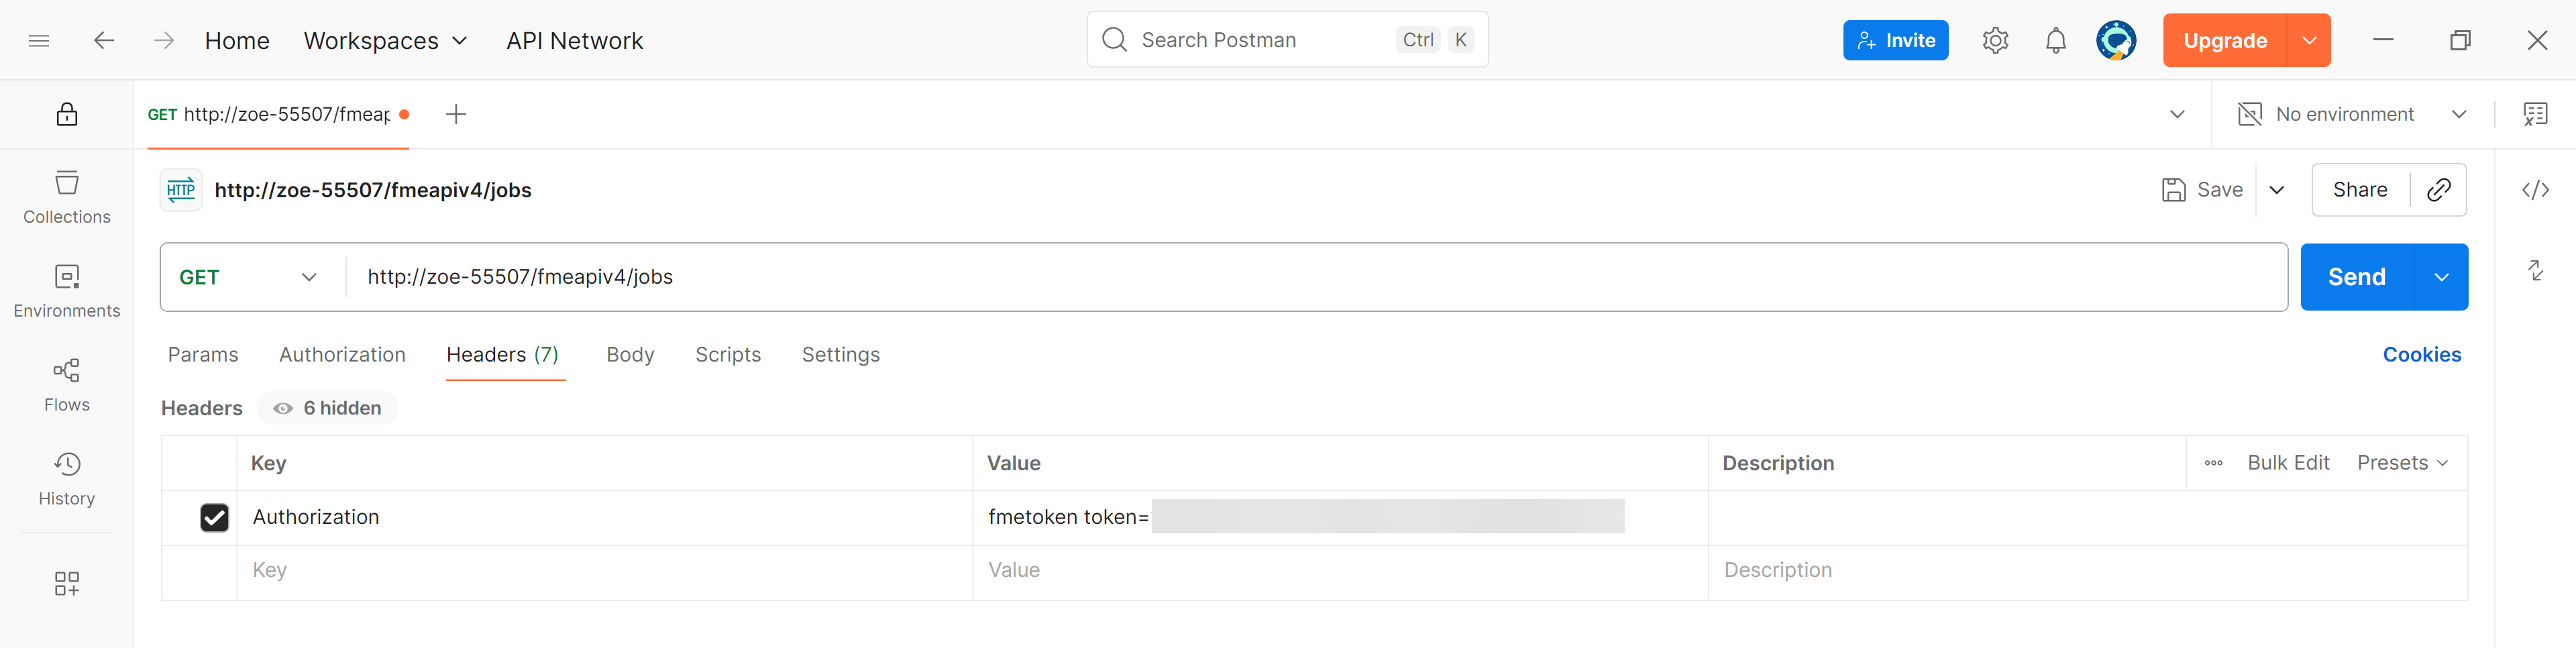The height and width of the screenshot is (648, 2576).
Task: Click the Cookies link
Action: pos(2422,354)
